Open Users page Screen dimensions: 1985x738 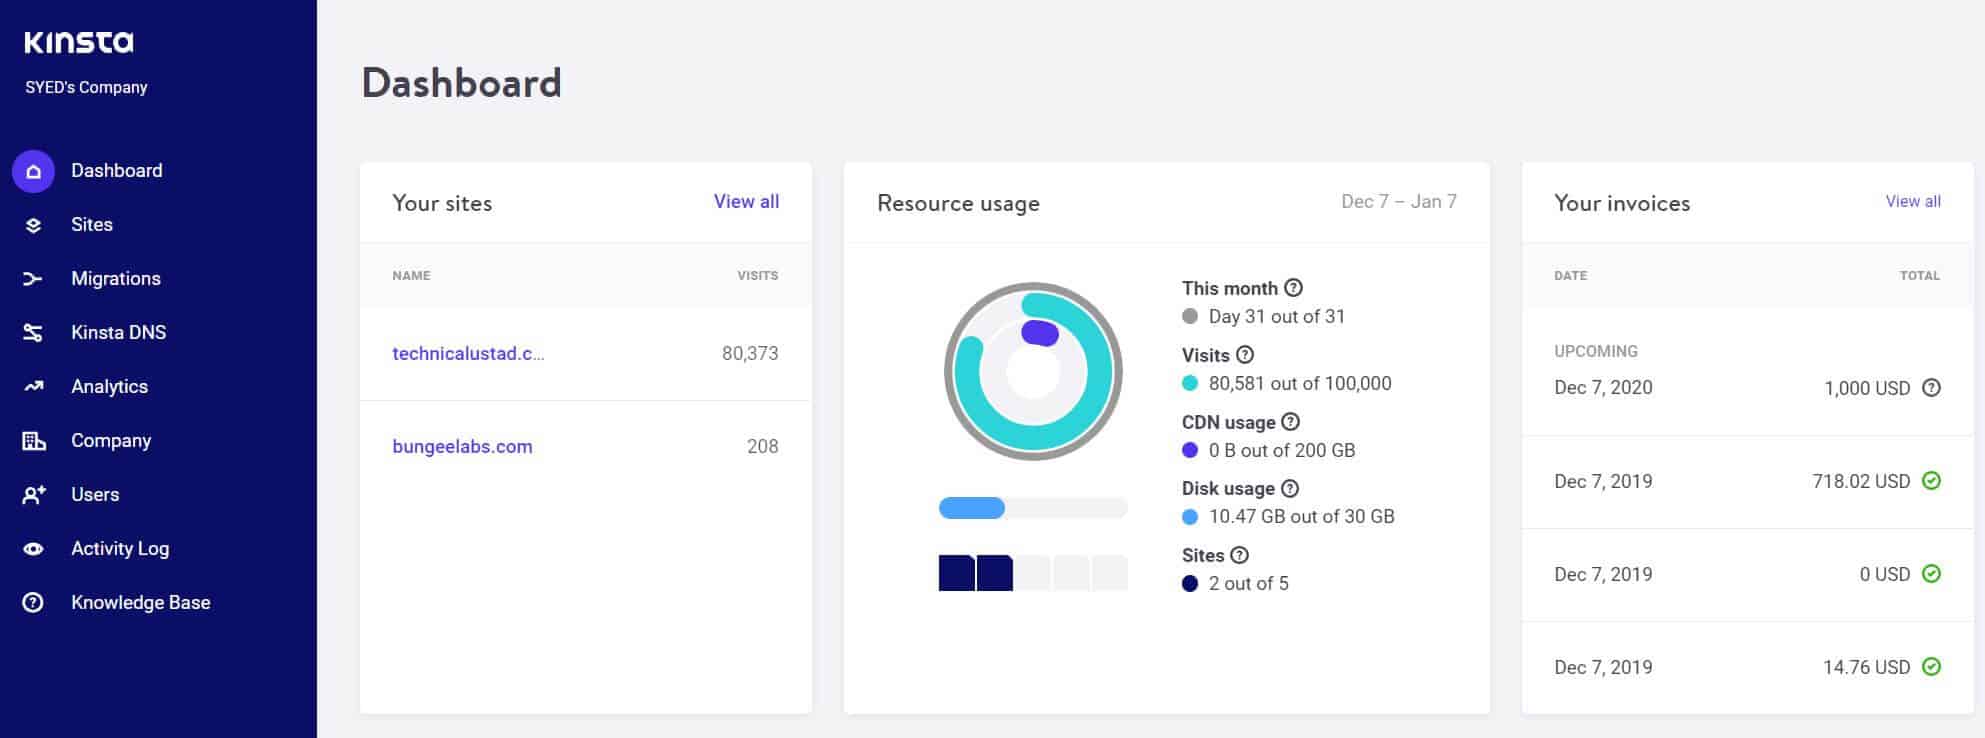coord(95,495)
